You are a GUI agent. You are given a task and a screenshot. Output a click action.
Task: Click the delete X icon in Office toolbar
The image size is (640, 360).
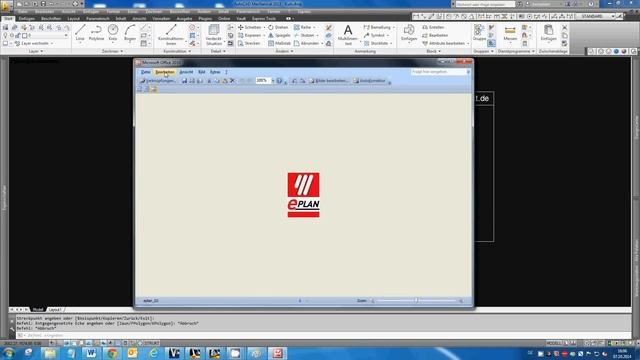point(232,81)
